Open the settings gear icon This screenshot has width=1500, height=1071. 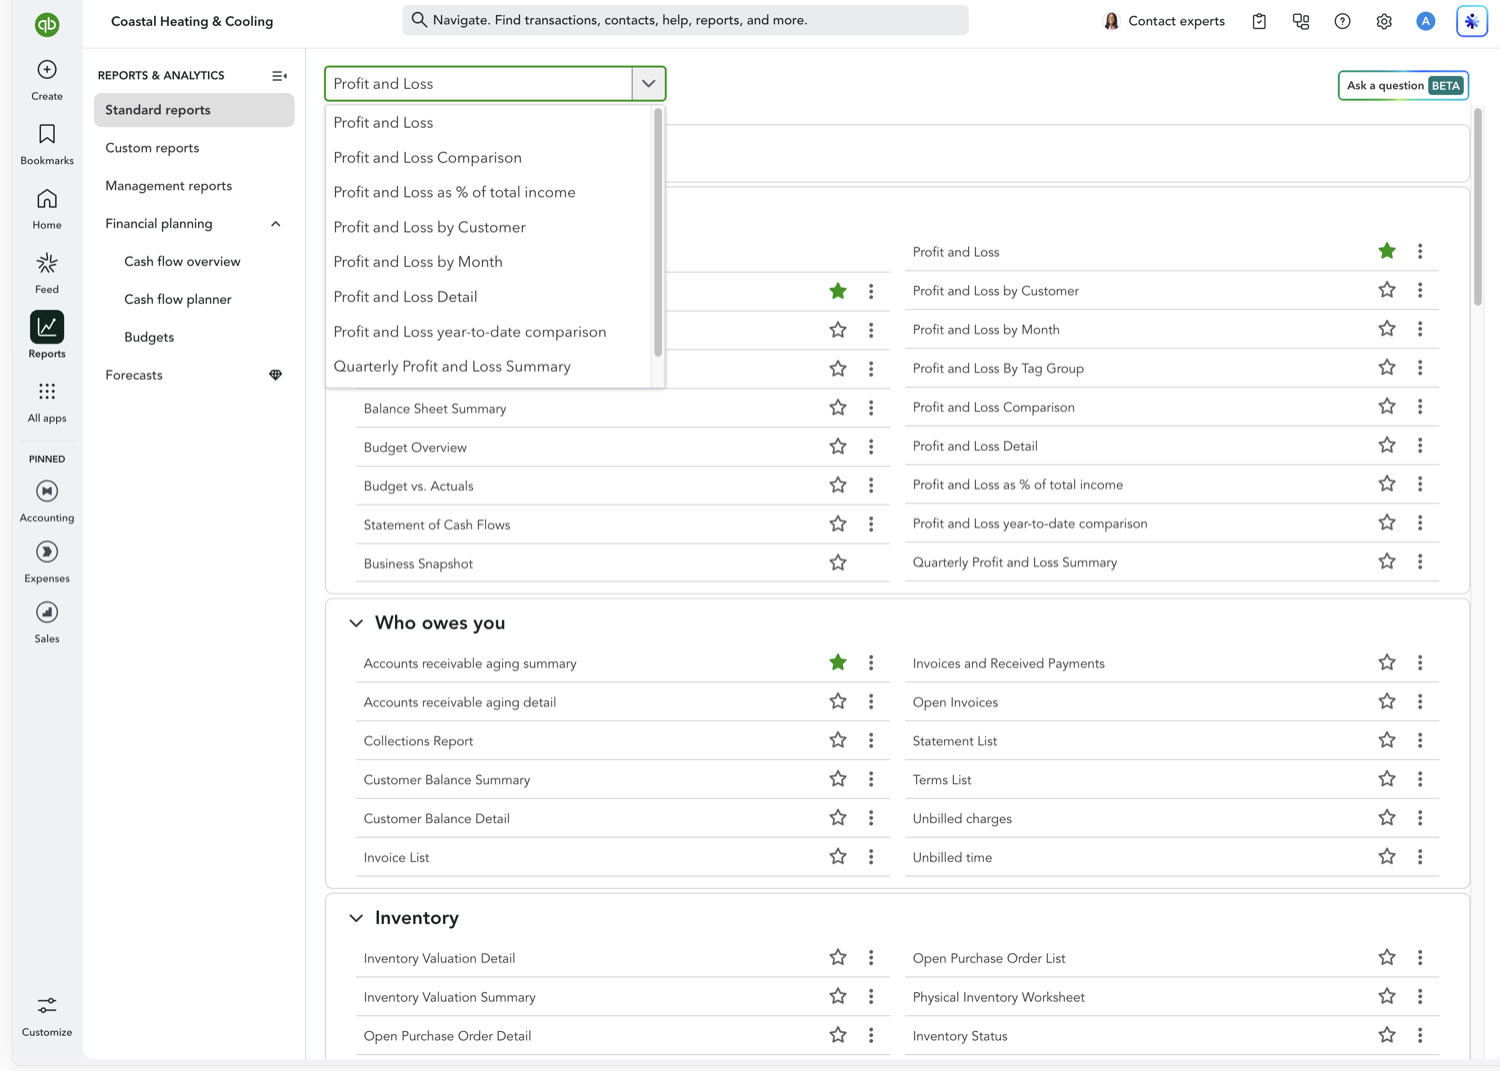point(1384,21)
